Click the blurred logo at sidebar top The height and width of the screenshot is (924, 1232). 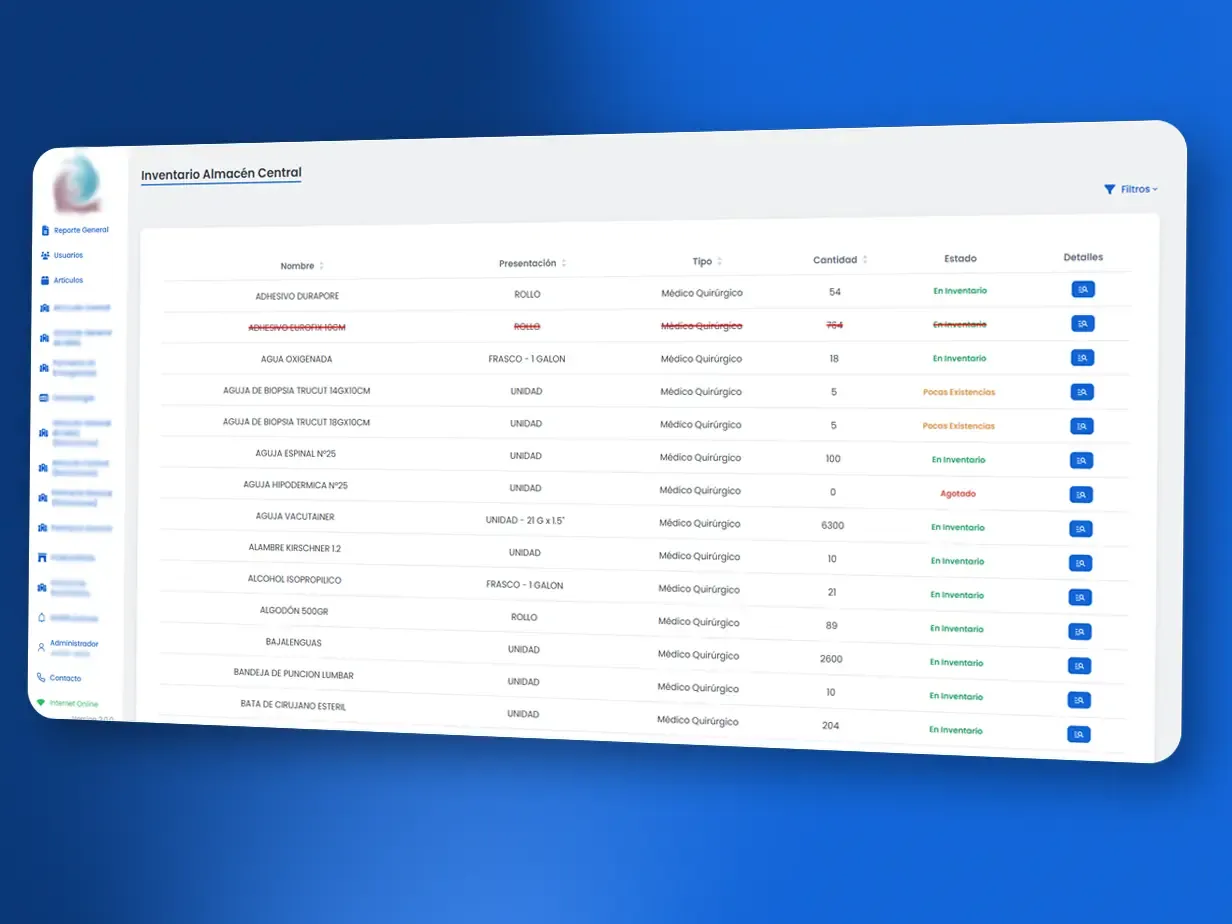[77, 182]
